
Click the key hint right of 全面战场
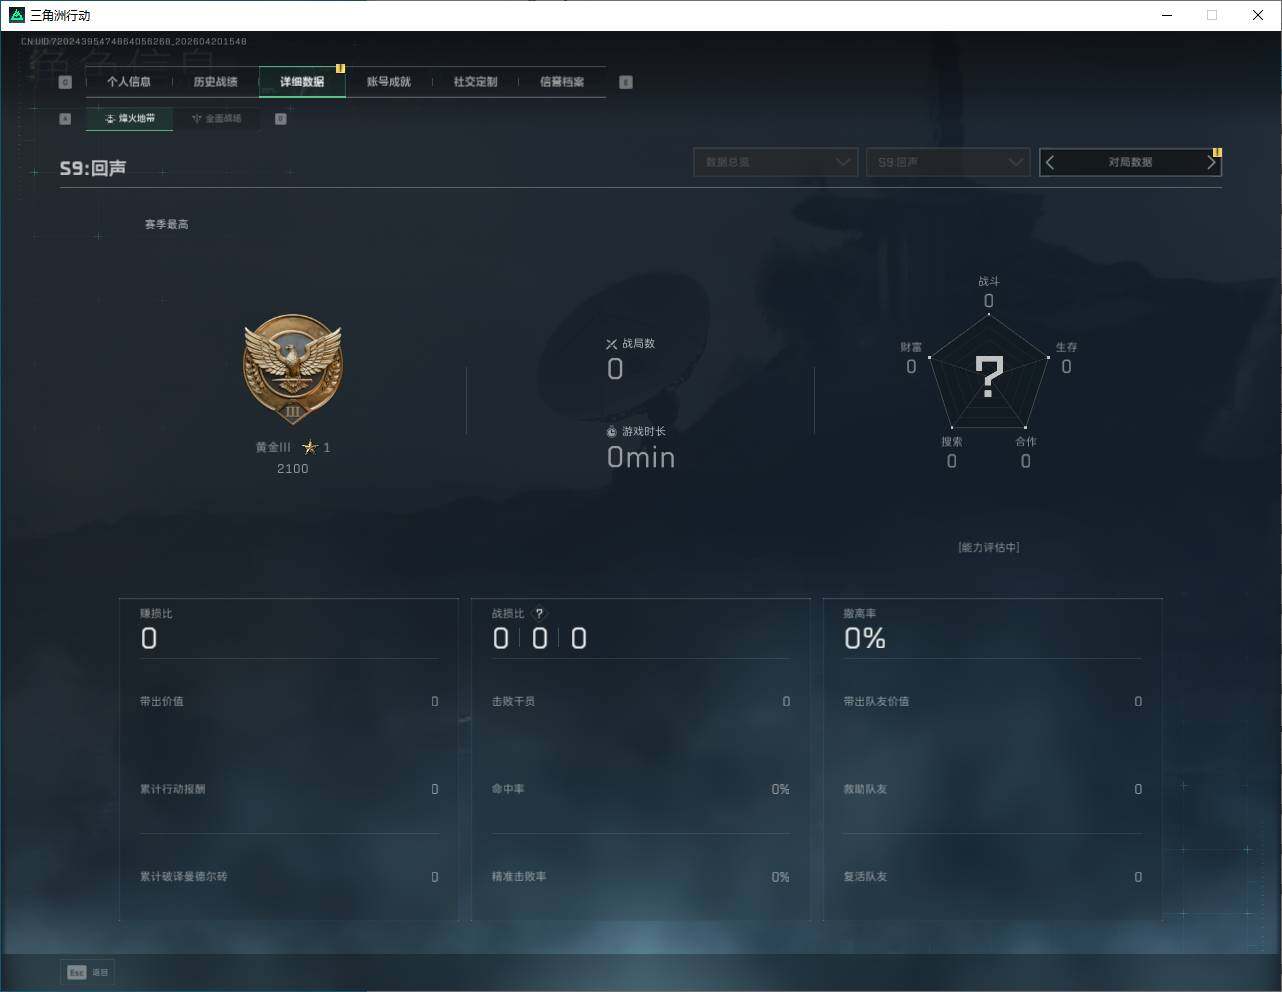[x=281, y=119]
